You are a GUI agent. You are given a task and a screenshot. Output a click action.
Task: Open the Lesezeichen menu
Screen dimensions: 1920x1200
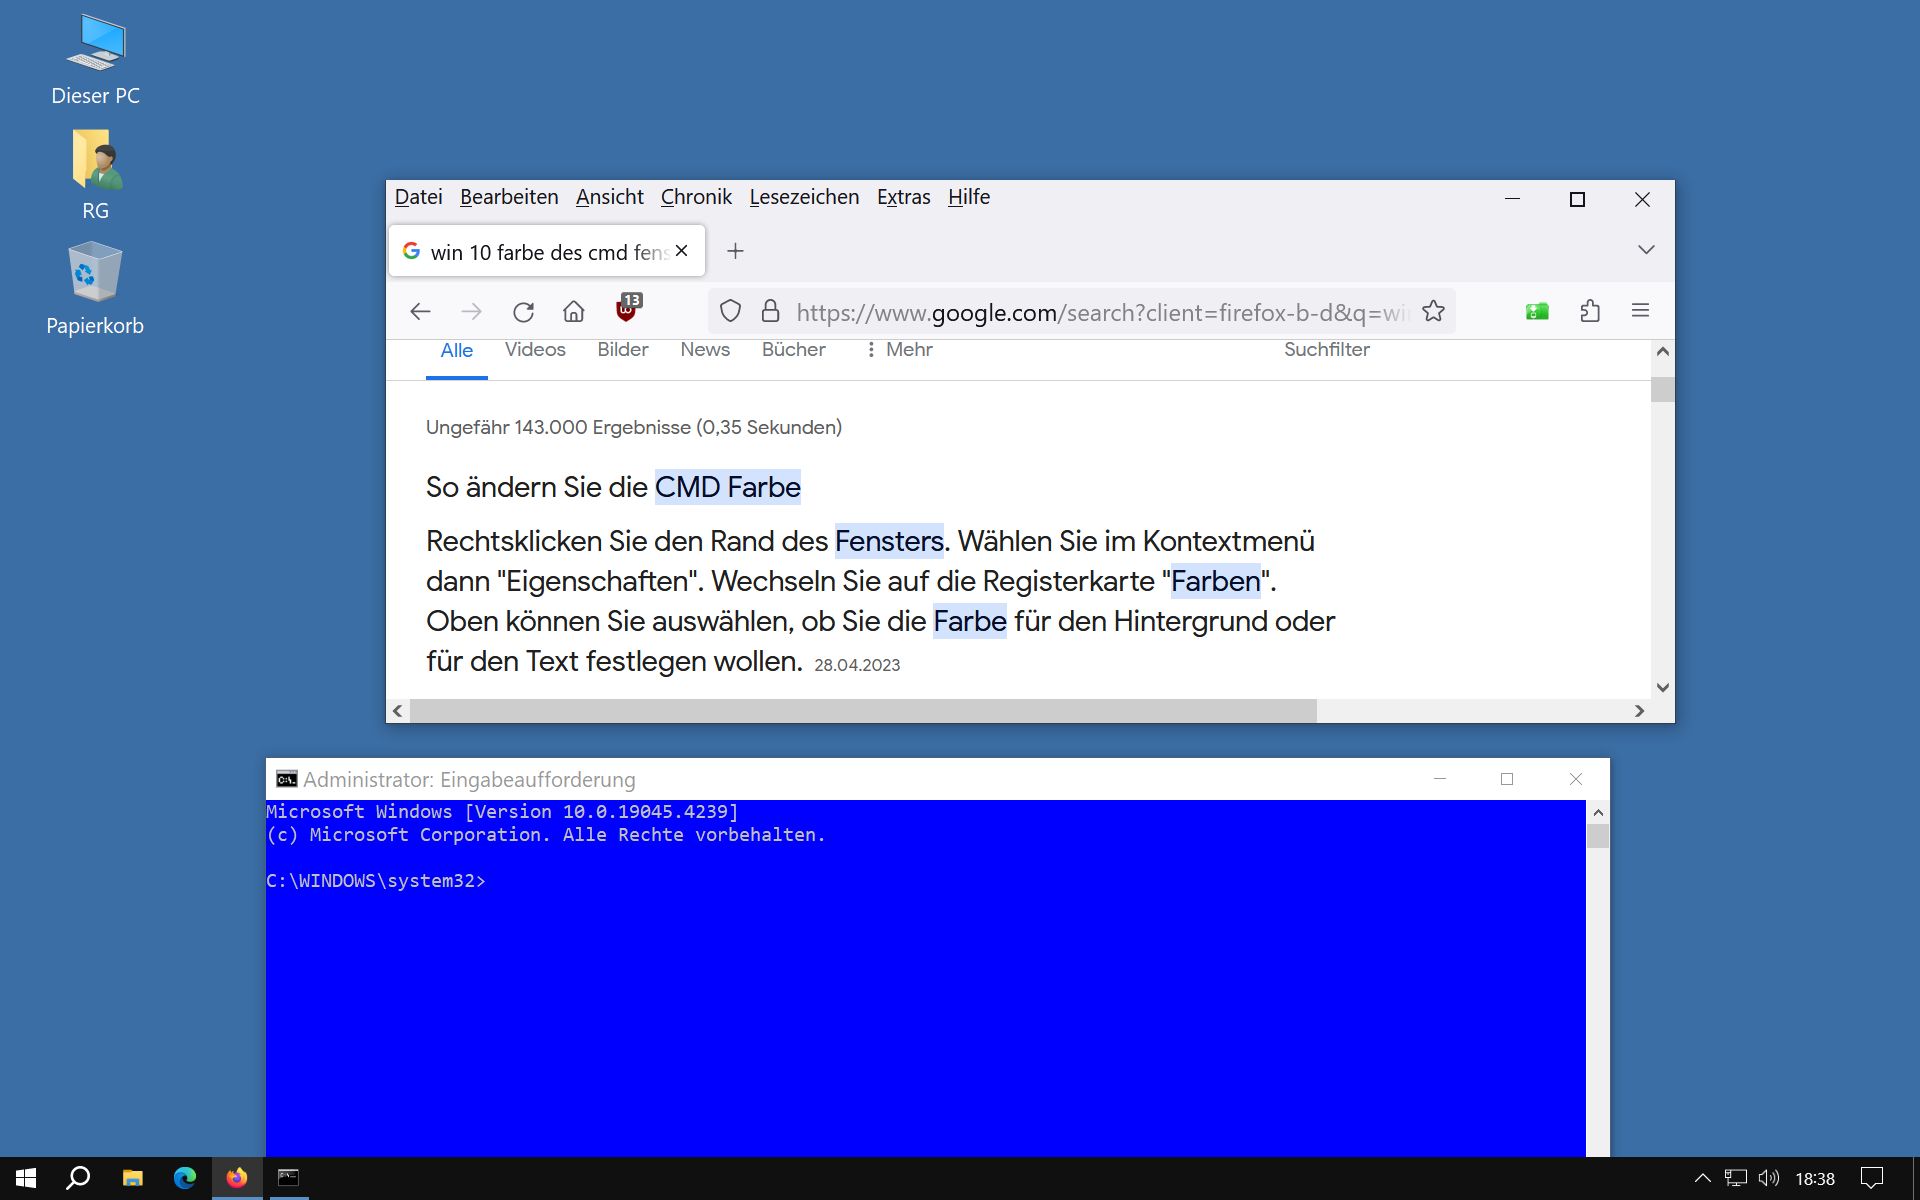click(804, 197)
